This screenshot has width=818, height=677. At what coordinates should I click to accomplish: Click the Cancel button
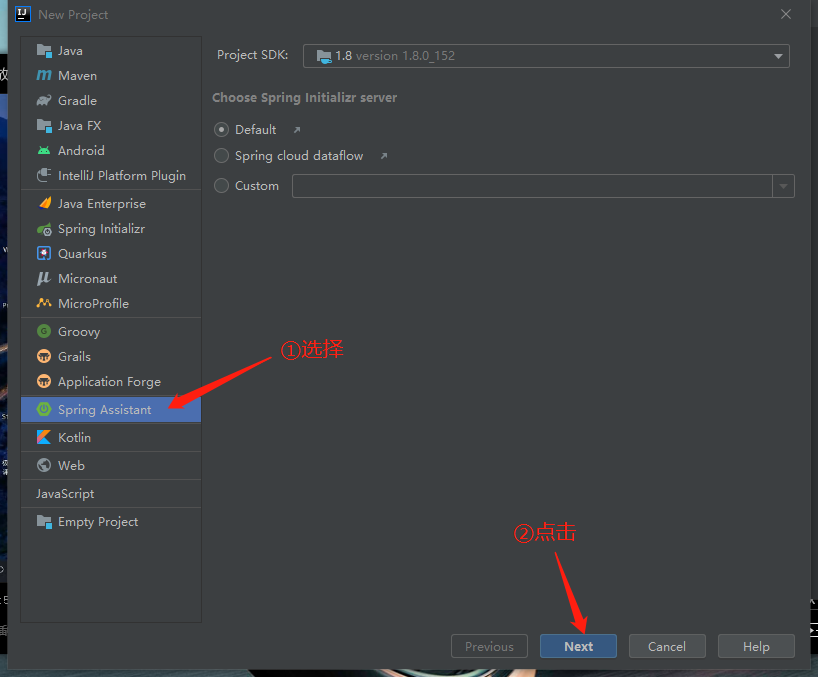pos(667,646)
